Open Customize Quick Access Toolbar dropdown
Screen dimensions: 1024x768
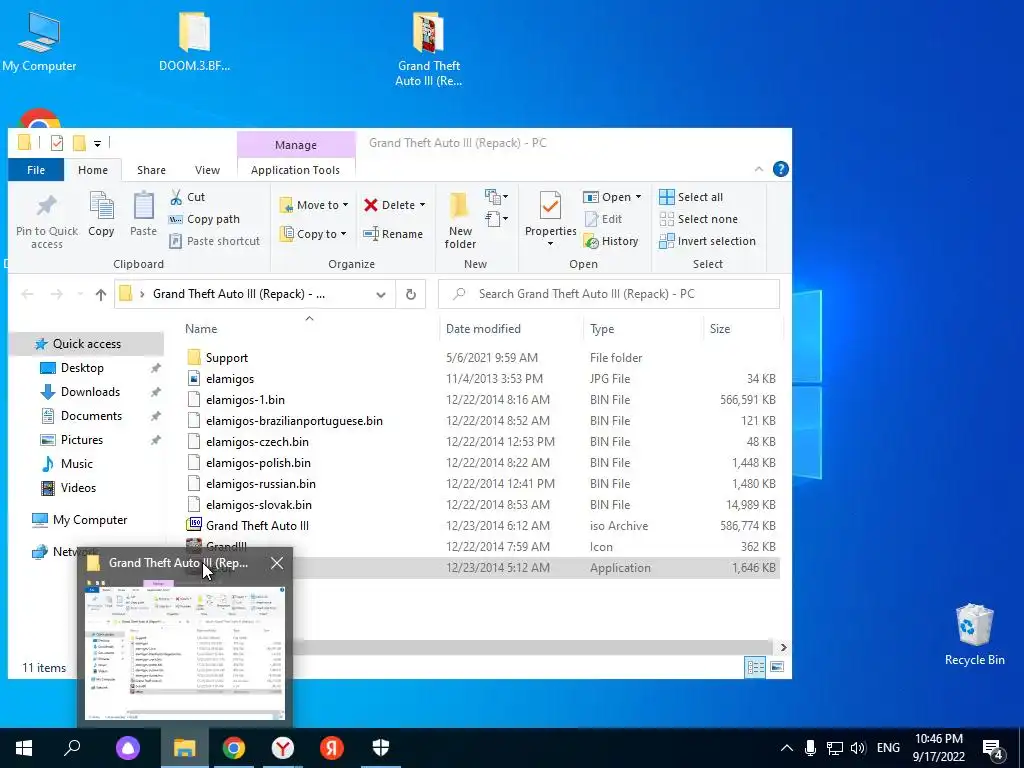(x=97, y=143)
